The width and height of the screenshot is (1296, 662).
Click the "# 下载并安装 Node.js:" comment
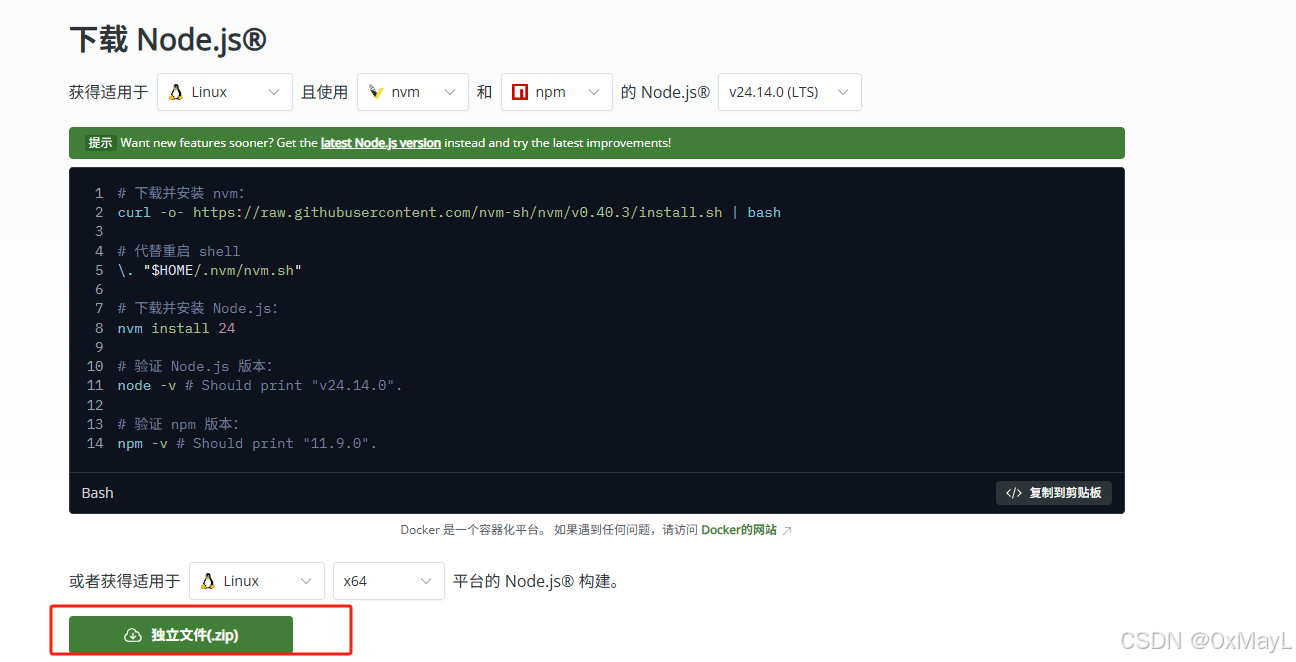click(x=198, y=308)
